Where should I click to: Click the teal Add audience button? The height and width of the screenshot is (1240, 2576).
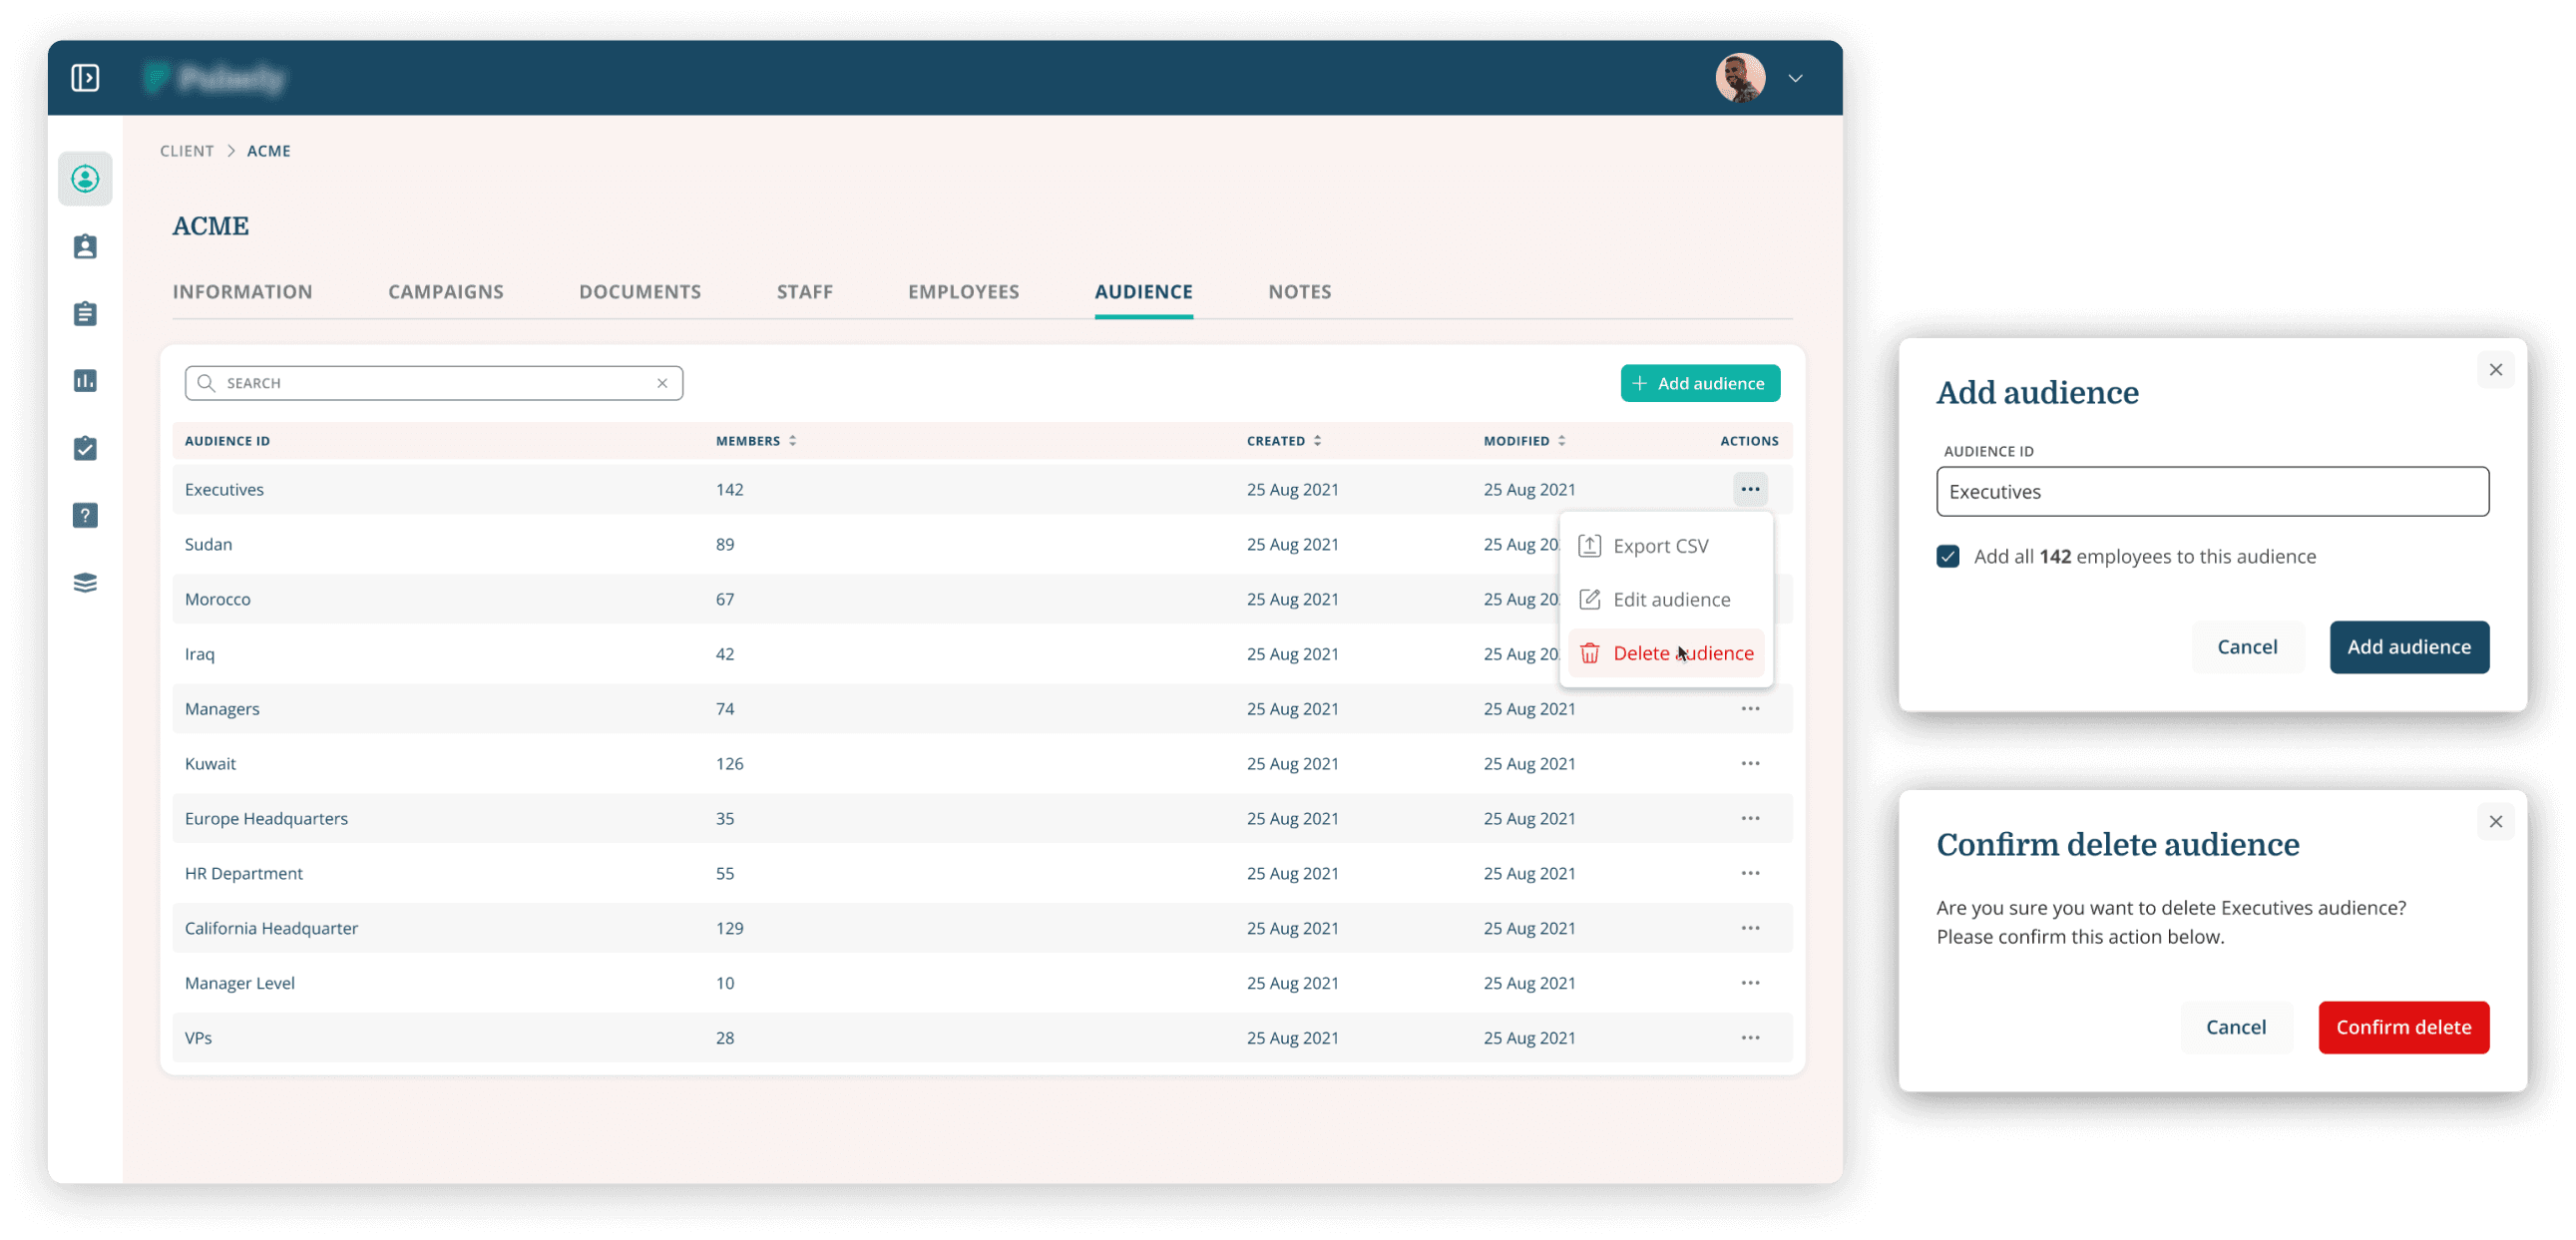point(1699,384)
